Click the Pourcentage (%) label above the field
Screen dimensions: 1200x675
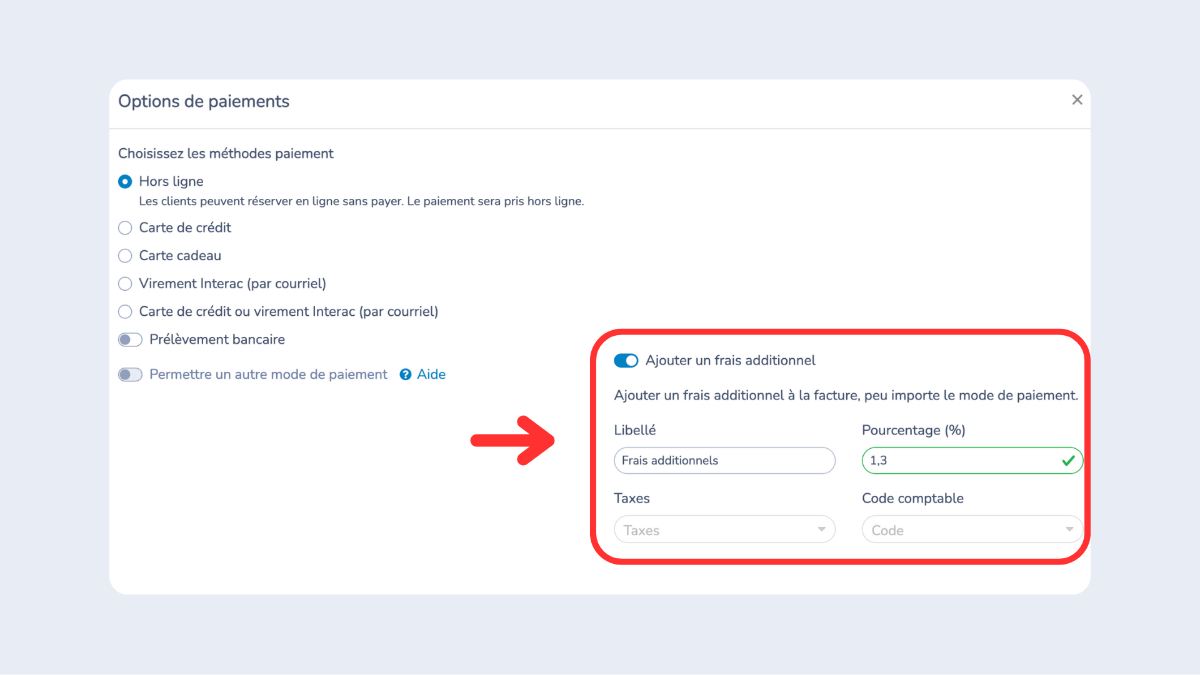coord(914,431)
